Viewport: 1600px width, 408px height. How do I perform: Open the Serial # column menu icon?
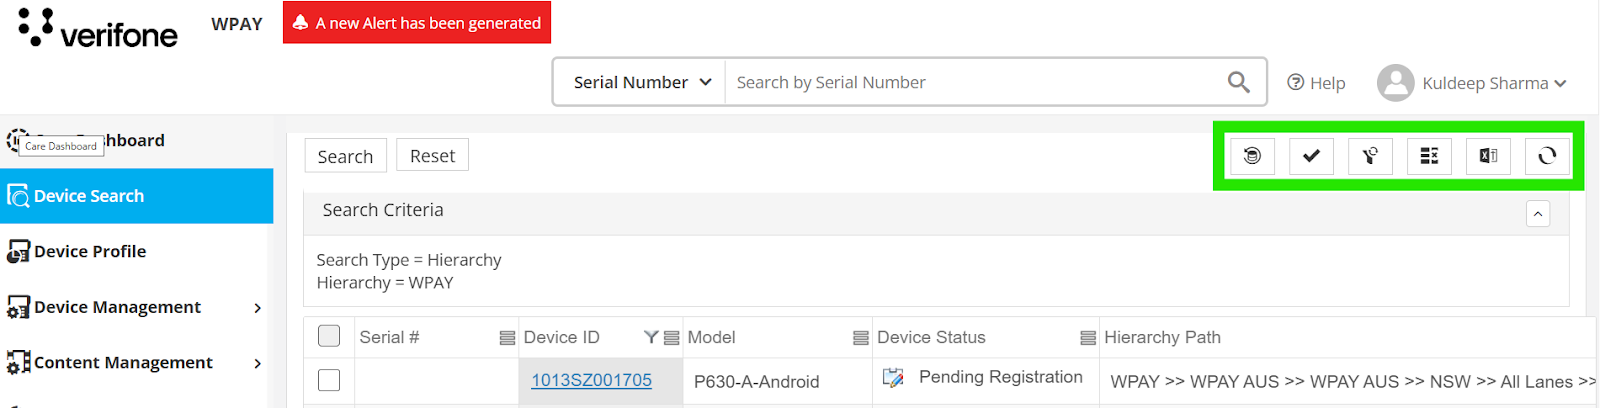(x=507, y=338)
